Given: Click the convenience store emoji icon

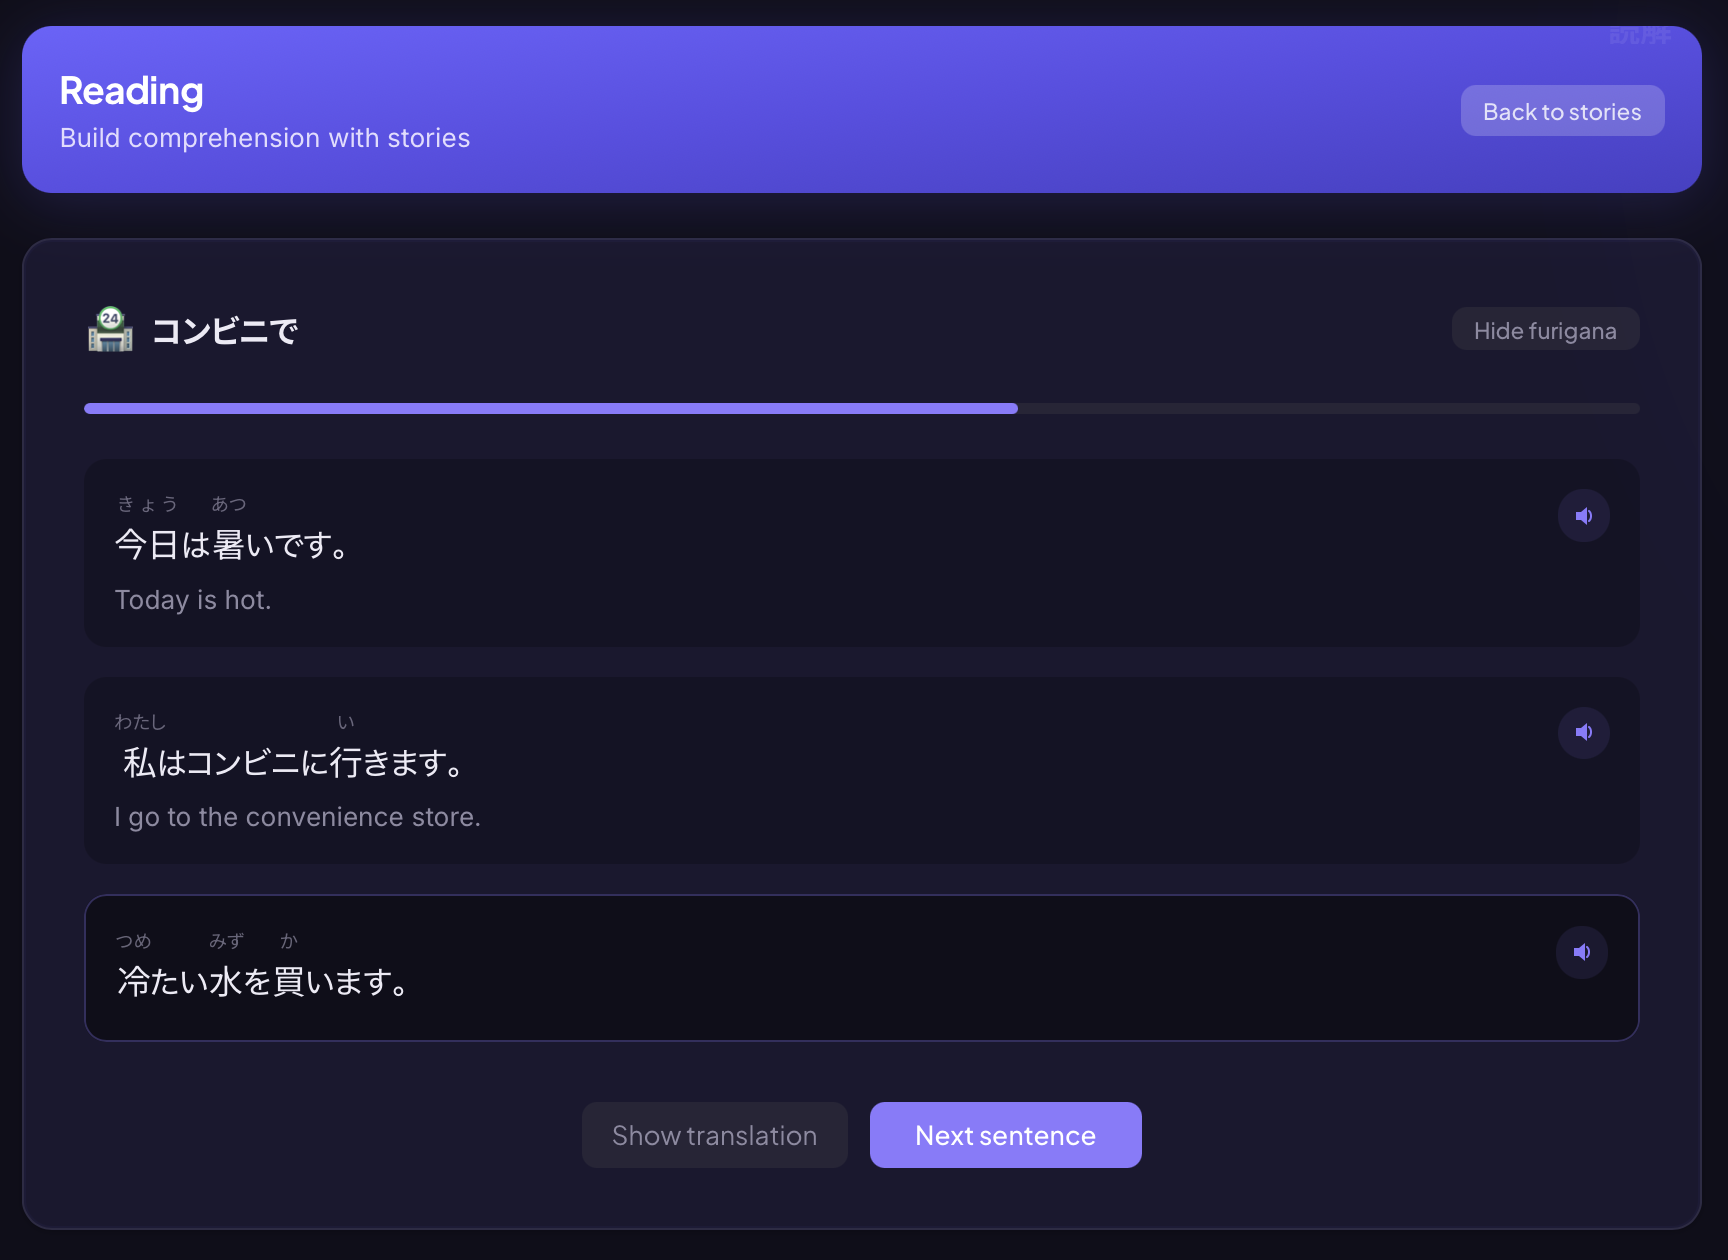Looking at the screenshot, I should tap(110, 330).
